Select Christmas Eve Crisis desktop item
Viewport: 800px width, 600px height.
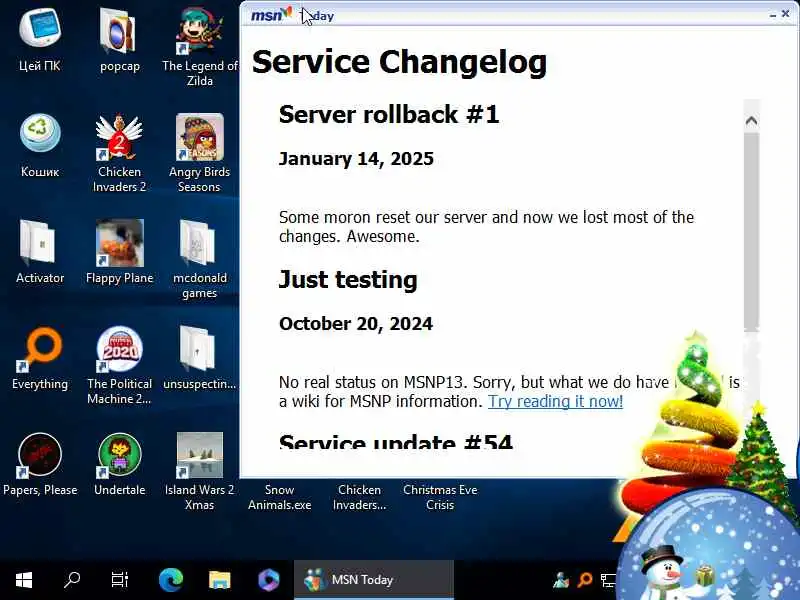[x=440, y=497]
